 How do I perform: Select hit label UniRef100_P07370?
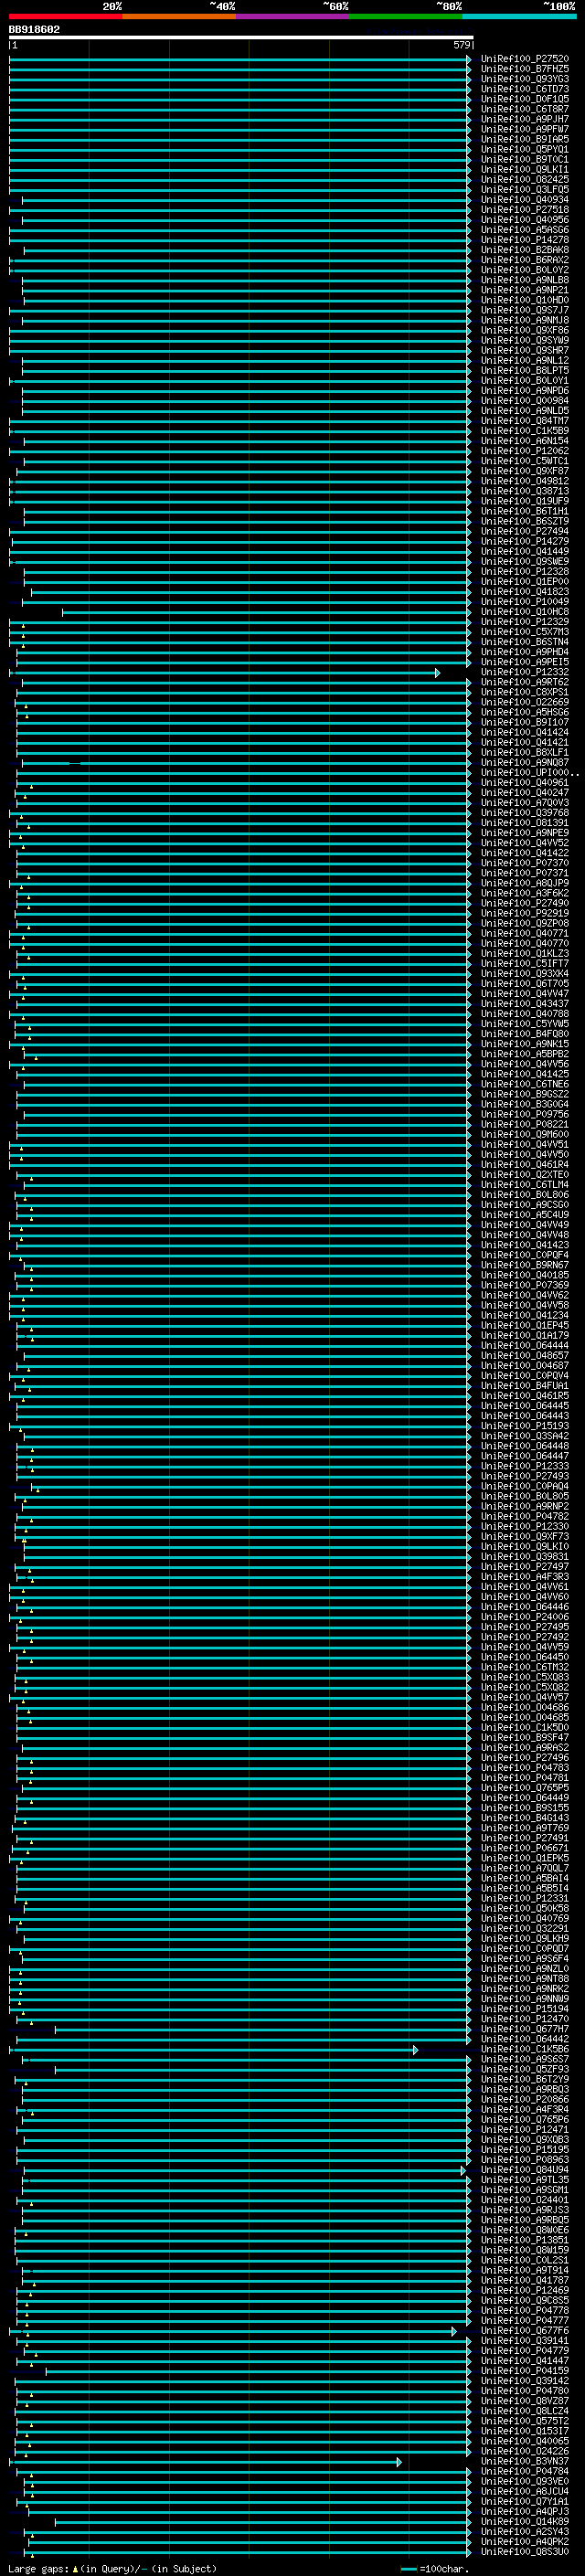click(525, 863)
